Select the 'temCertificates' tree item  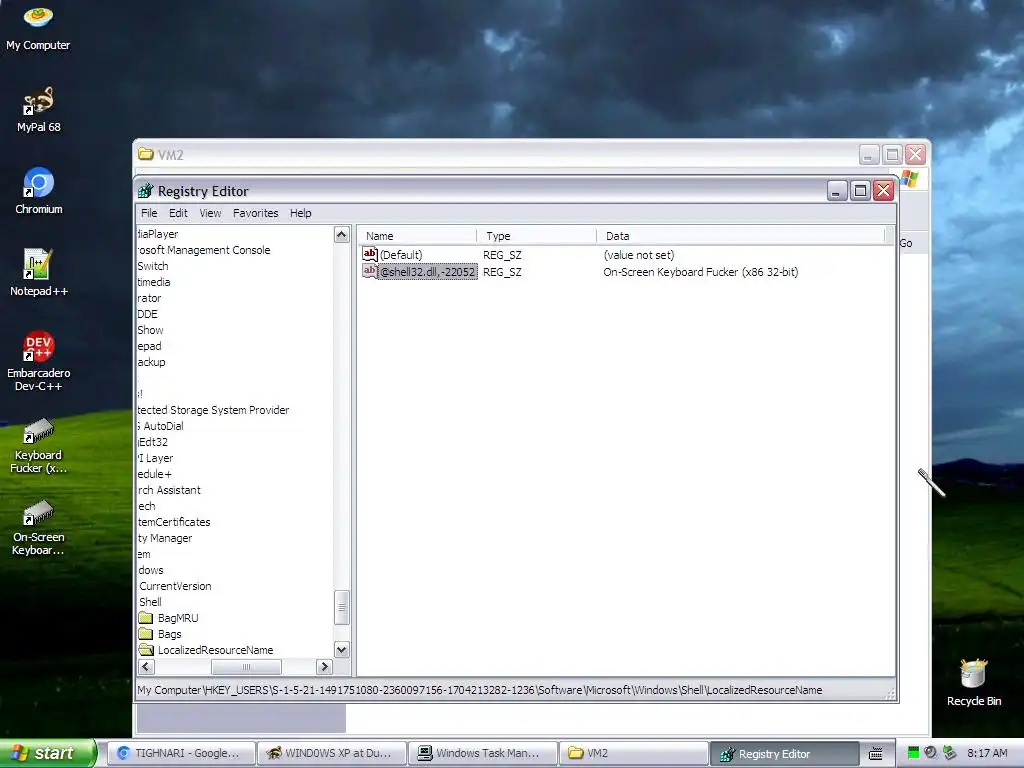(174, 522)
